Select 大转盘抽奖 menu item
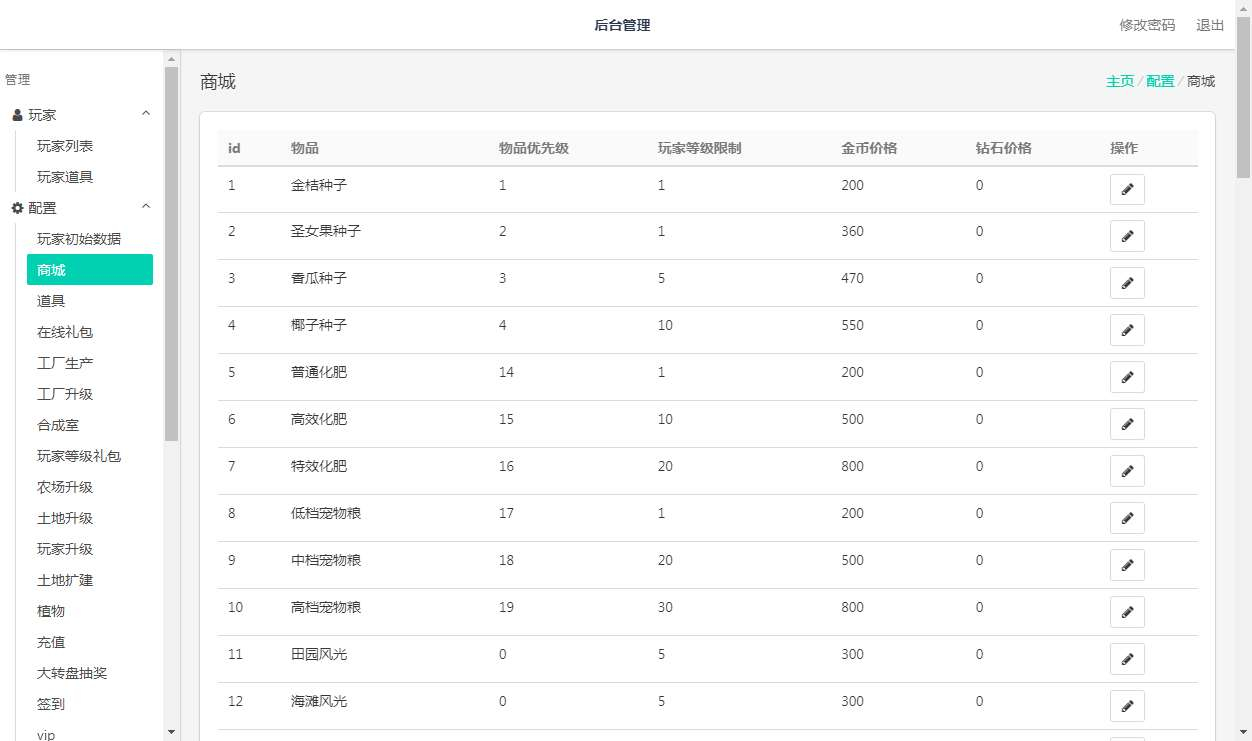 click(x=72, y=673)
